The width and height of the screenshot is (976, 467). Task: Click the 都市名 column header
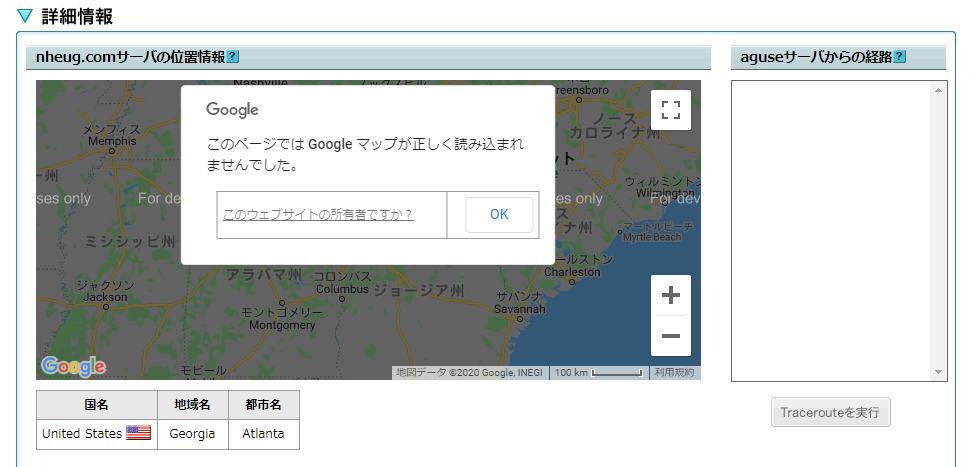[x=263, y=405]
